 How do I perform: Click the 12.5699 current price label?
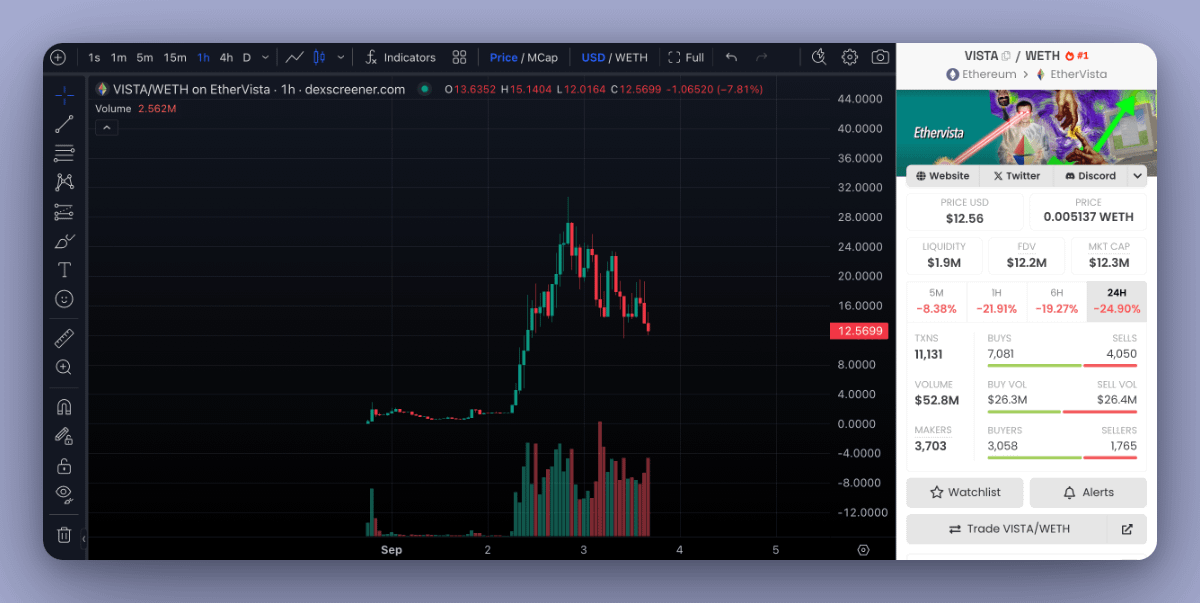[x=859, y=331]
